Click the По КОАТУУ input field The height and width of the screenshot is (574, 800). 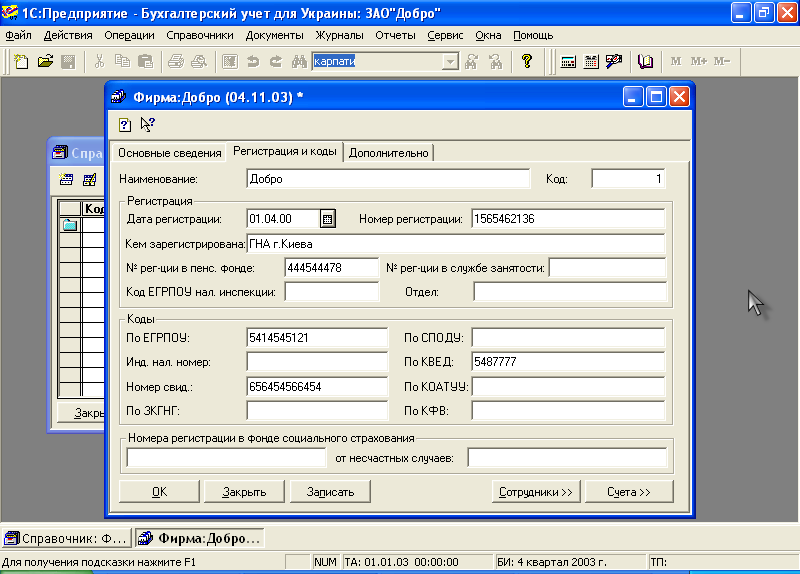(568, 387)
